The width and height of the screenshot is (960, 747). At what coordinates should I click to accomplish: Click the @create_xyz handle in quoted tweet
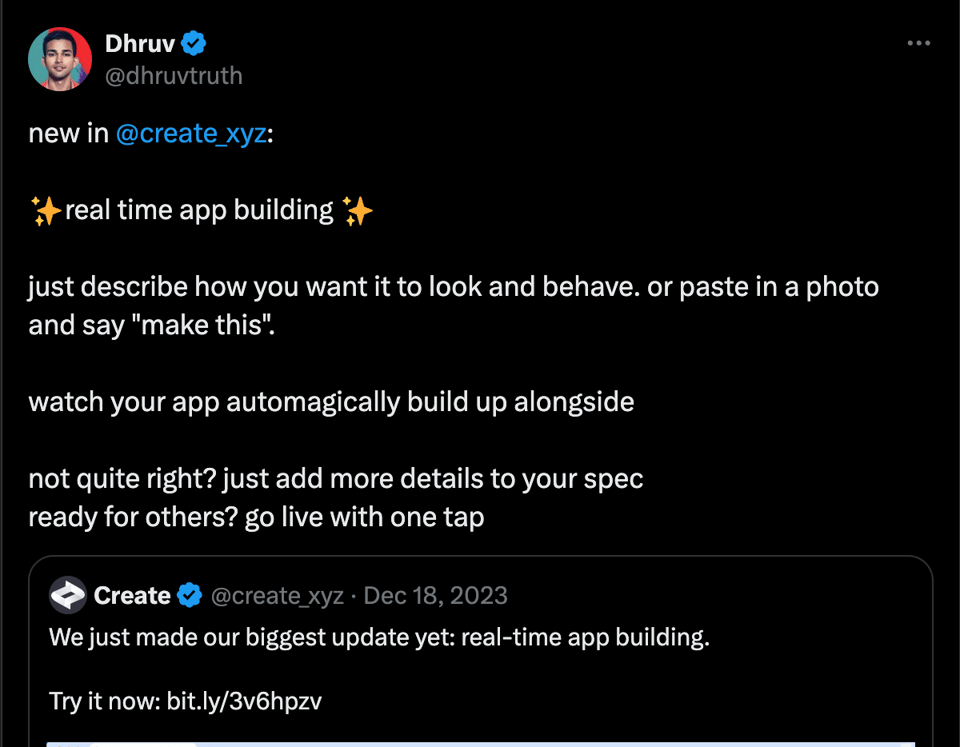point(277,595)
